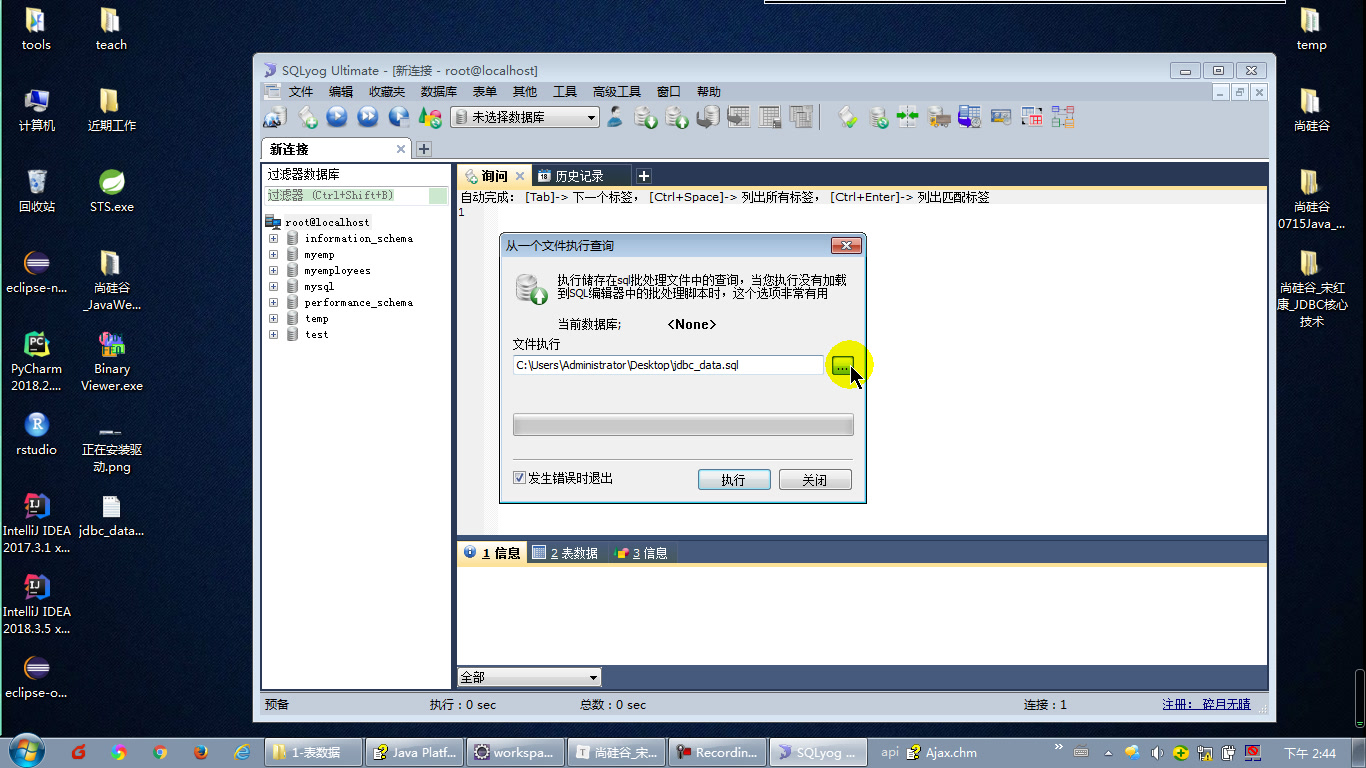Viewport: 1366px width, 768px height.
Task: Expand the performance_schema database node
Action: click(x=273, y=303)
